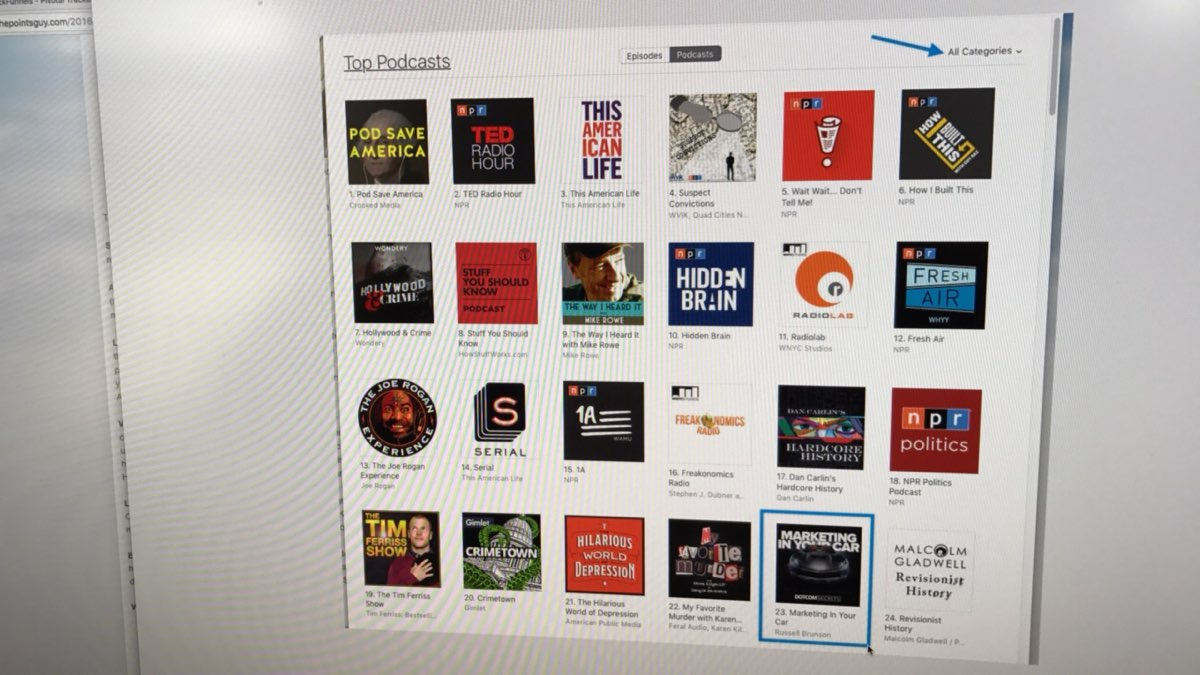Open the This American Life artwork
The height and width of the screenshot is (675, 1200).
[x=602, y=139]
